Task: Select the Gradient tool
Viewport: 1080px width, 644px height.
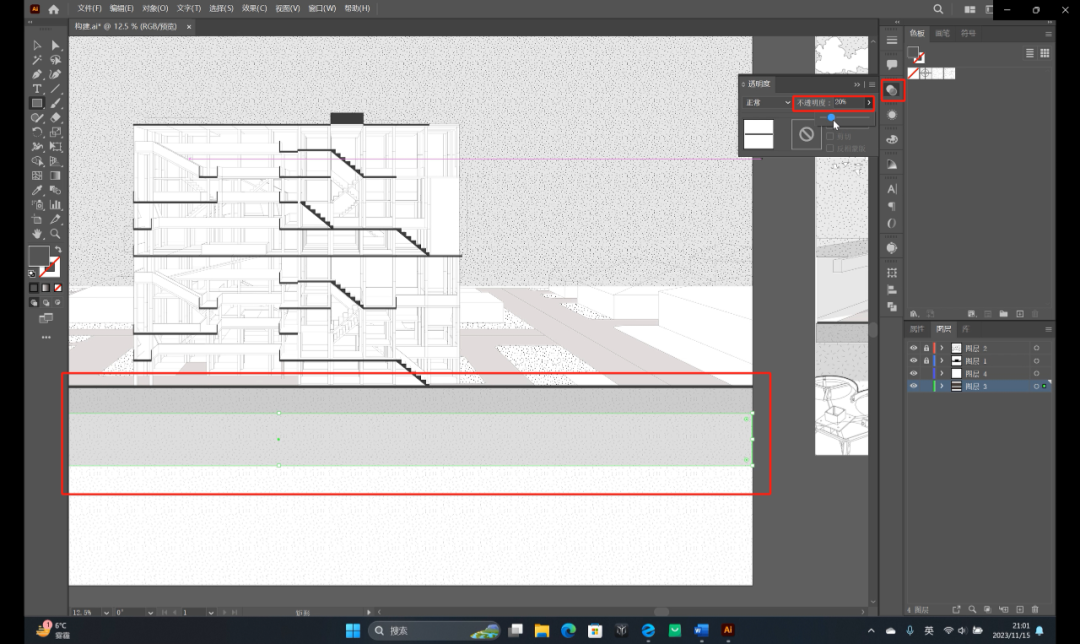Action: tap(56, 176)
